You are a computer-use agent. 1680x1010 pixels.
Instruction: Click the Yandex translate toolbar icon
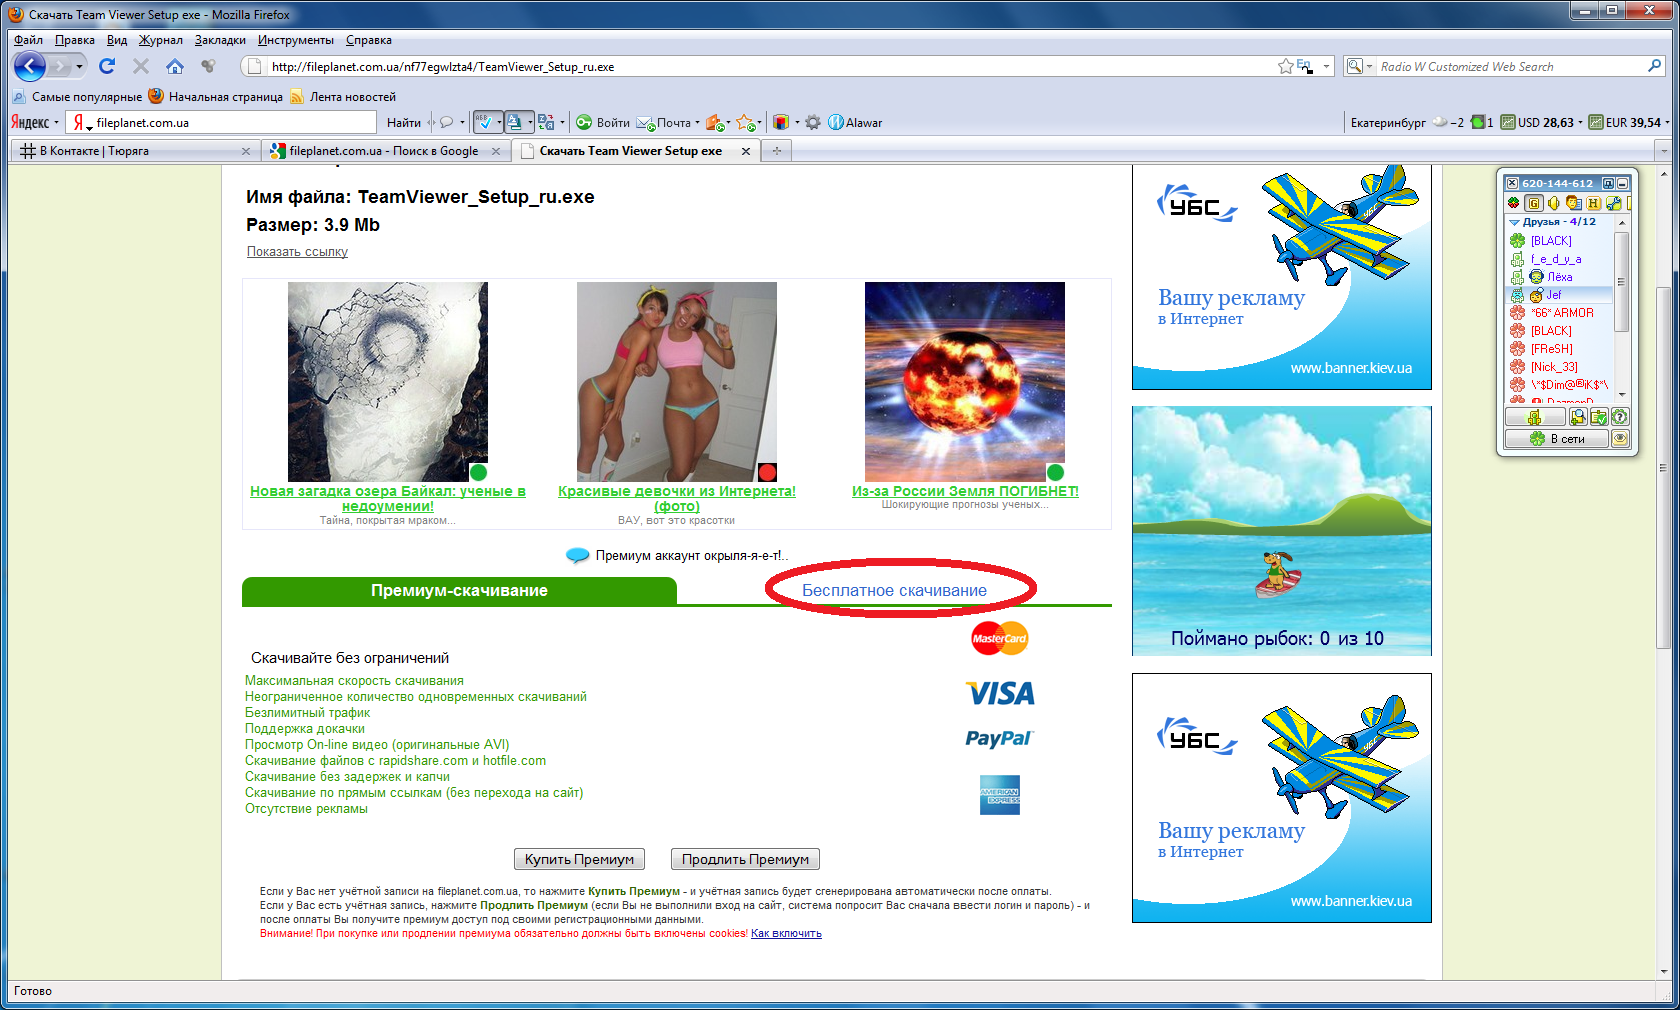(x=546, y=122)
